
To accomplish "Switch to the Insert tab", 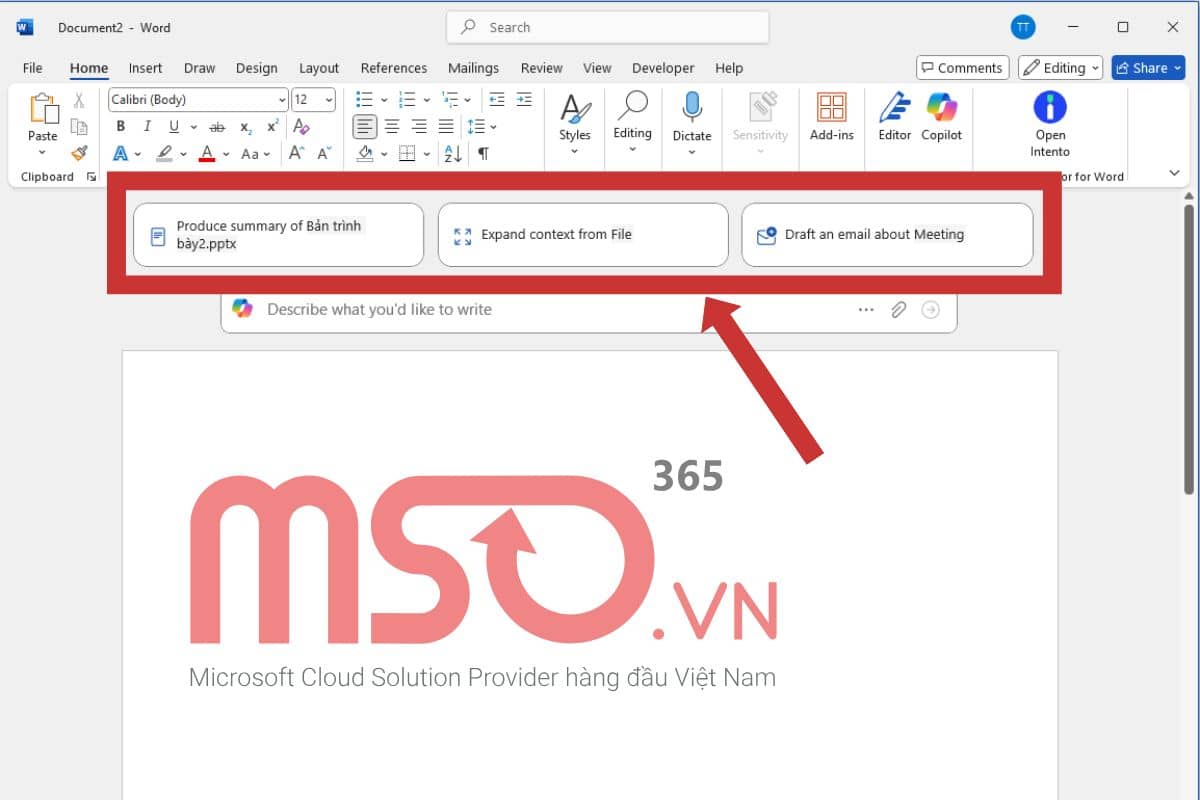I will point(145,68).
